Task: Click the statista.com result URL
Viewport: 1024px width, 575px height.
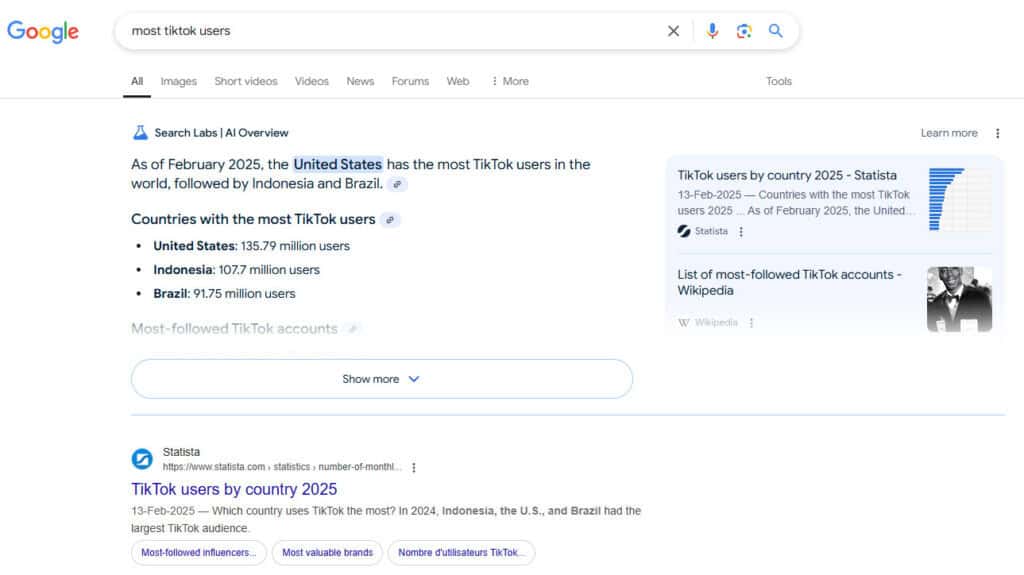Action: point(281,467)
